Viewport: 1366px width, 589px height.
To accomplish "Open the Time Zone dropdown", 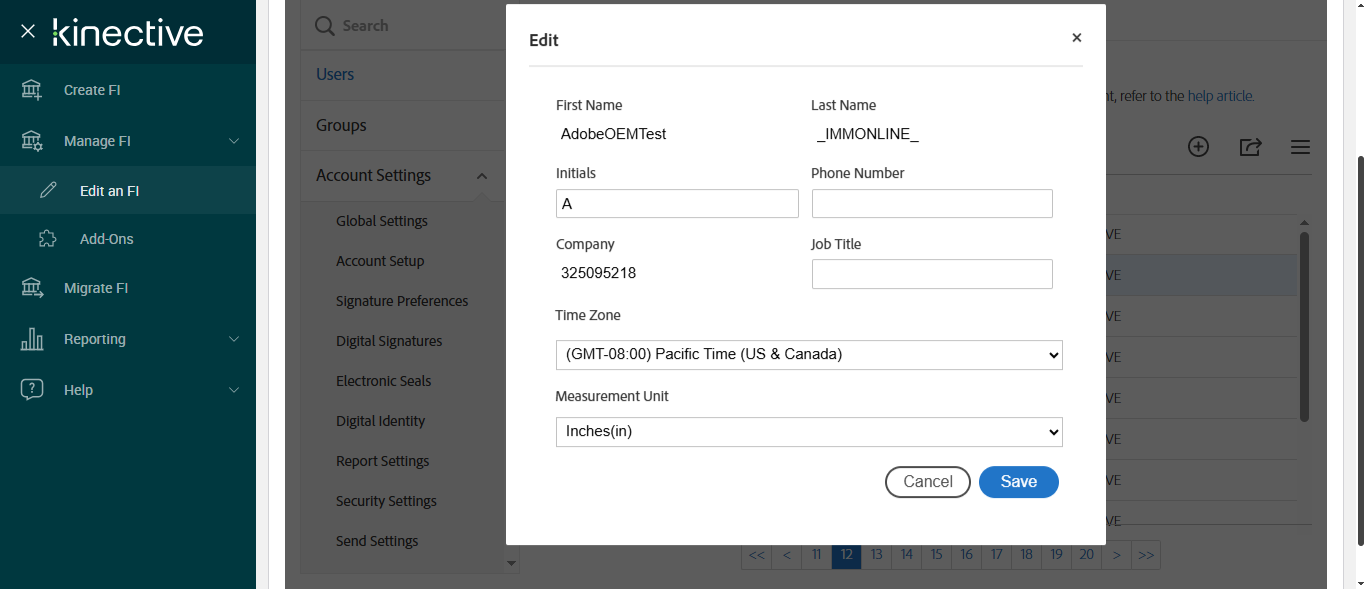I will pyautogui.click(x=809, y=355).
